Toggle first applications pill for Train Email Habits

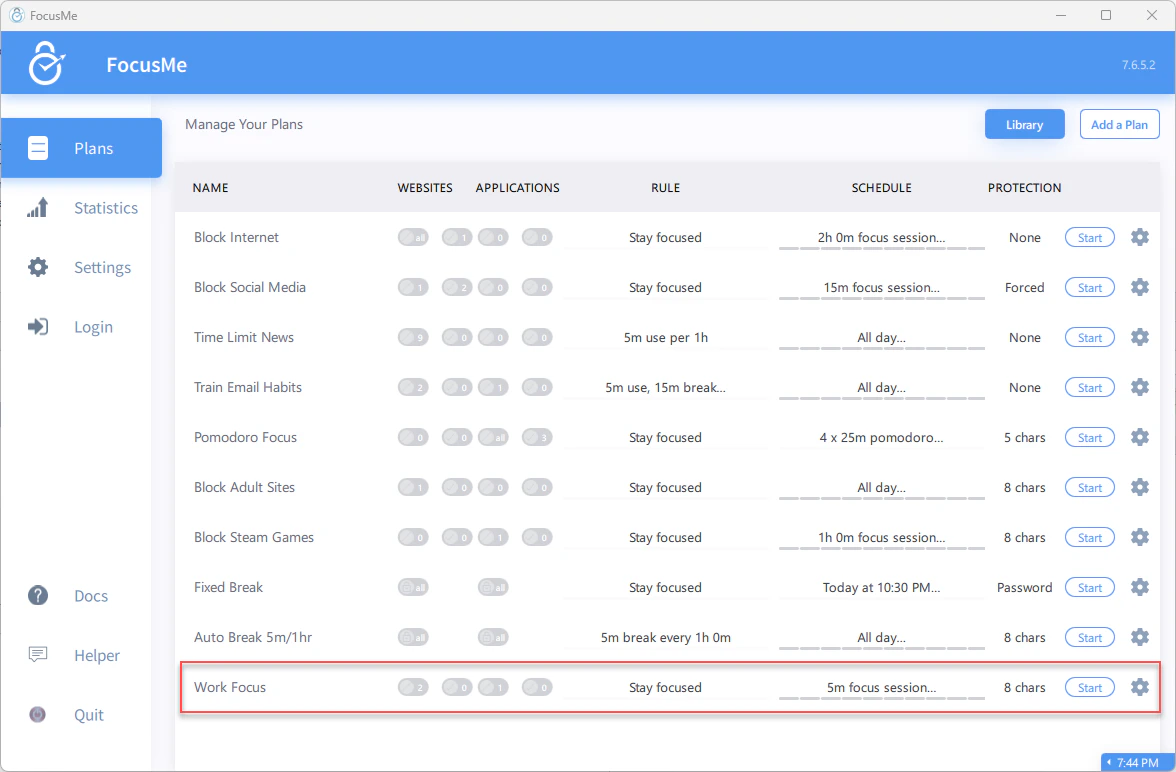pyautogui.click(x=493, y=387)
